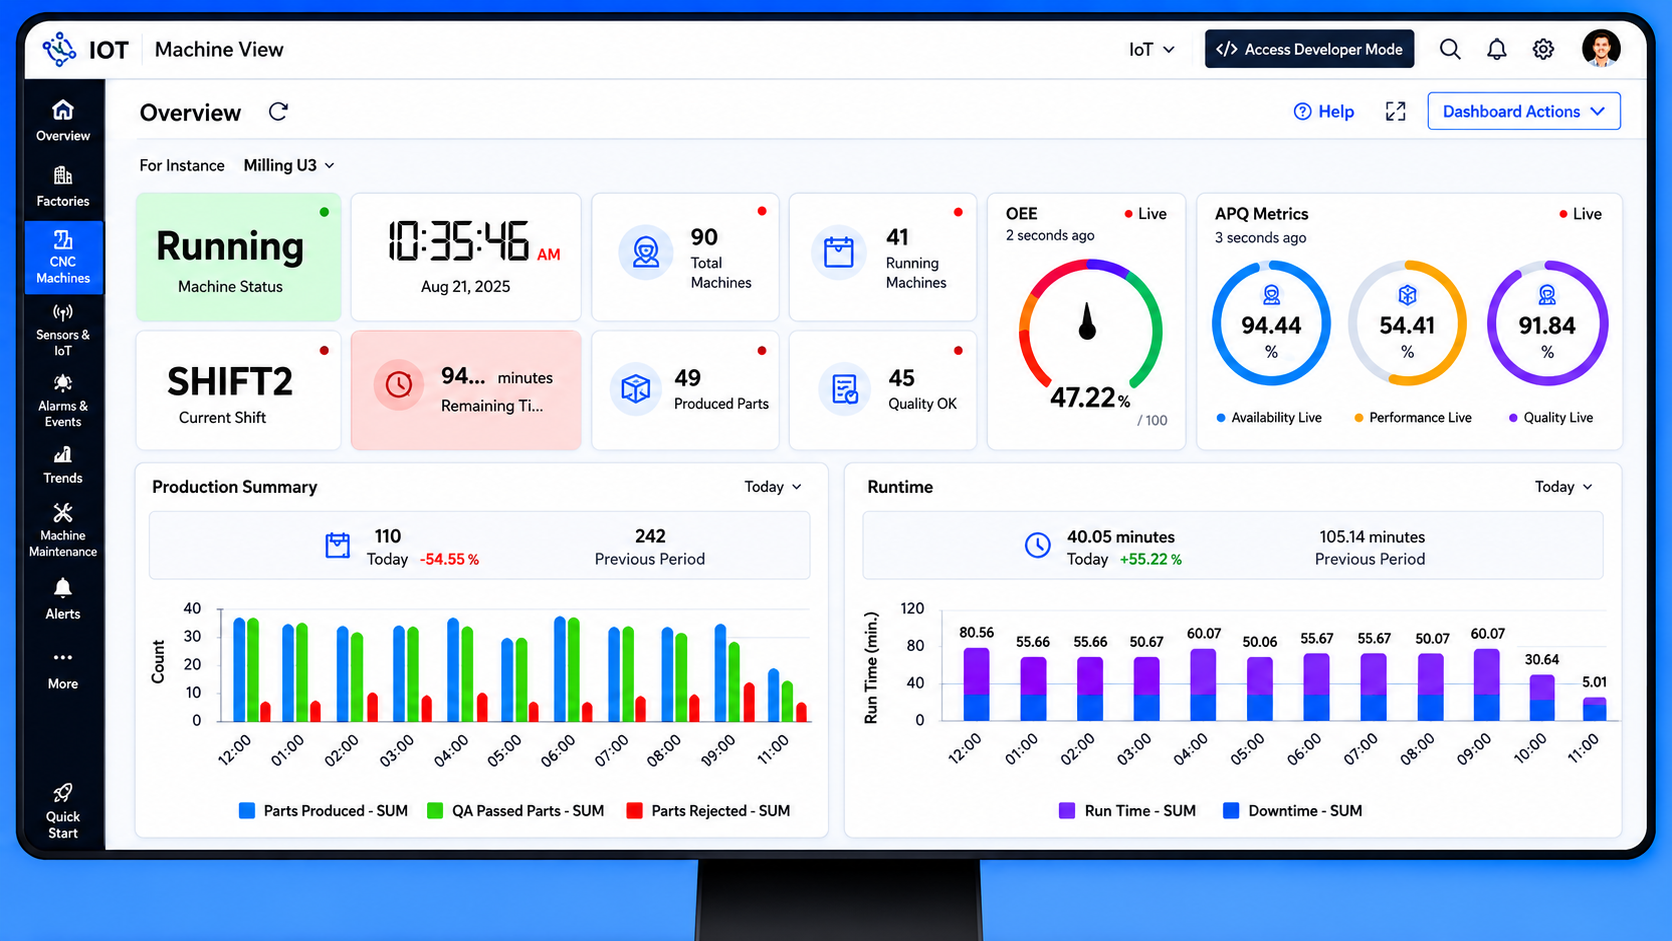This screenshot has width=1672, height=941.
Task: Toggle Downtime - SUM legend
Action: (1292, 811)
